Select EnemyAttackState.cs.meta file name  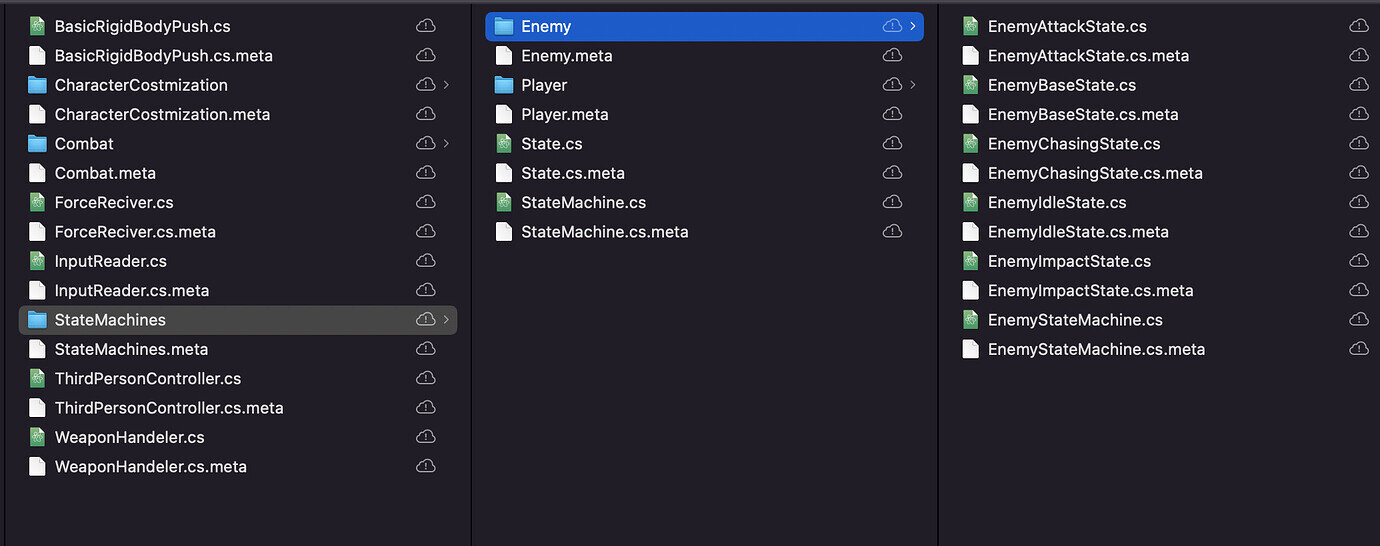click(x=1088, y=56)
